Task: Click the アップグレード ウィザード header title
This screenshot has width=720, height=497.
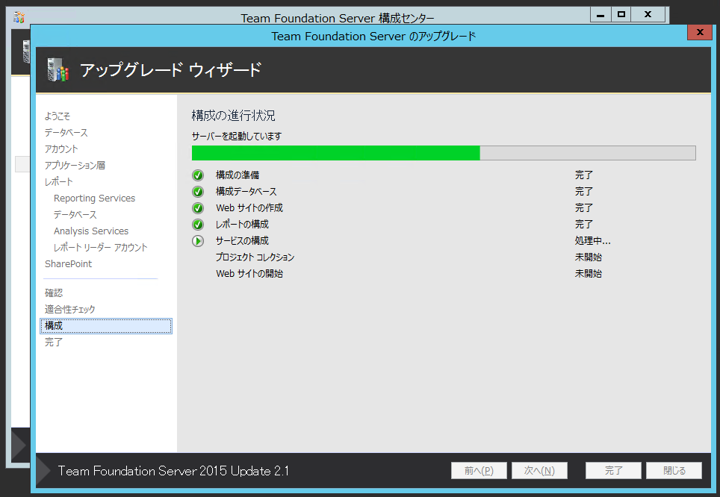Action: click(171, 70)
